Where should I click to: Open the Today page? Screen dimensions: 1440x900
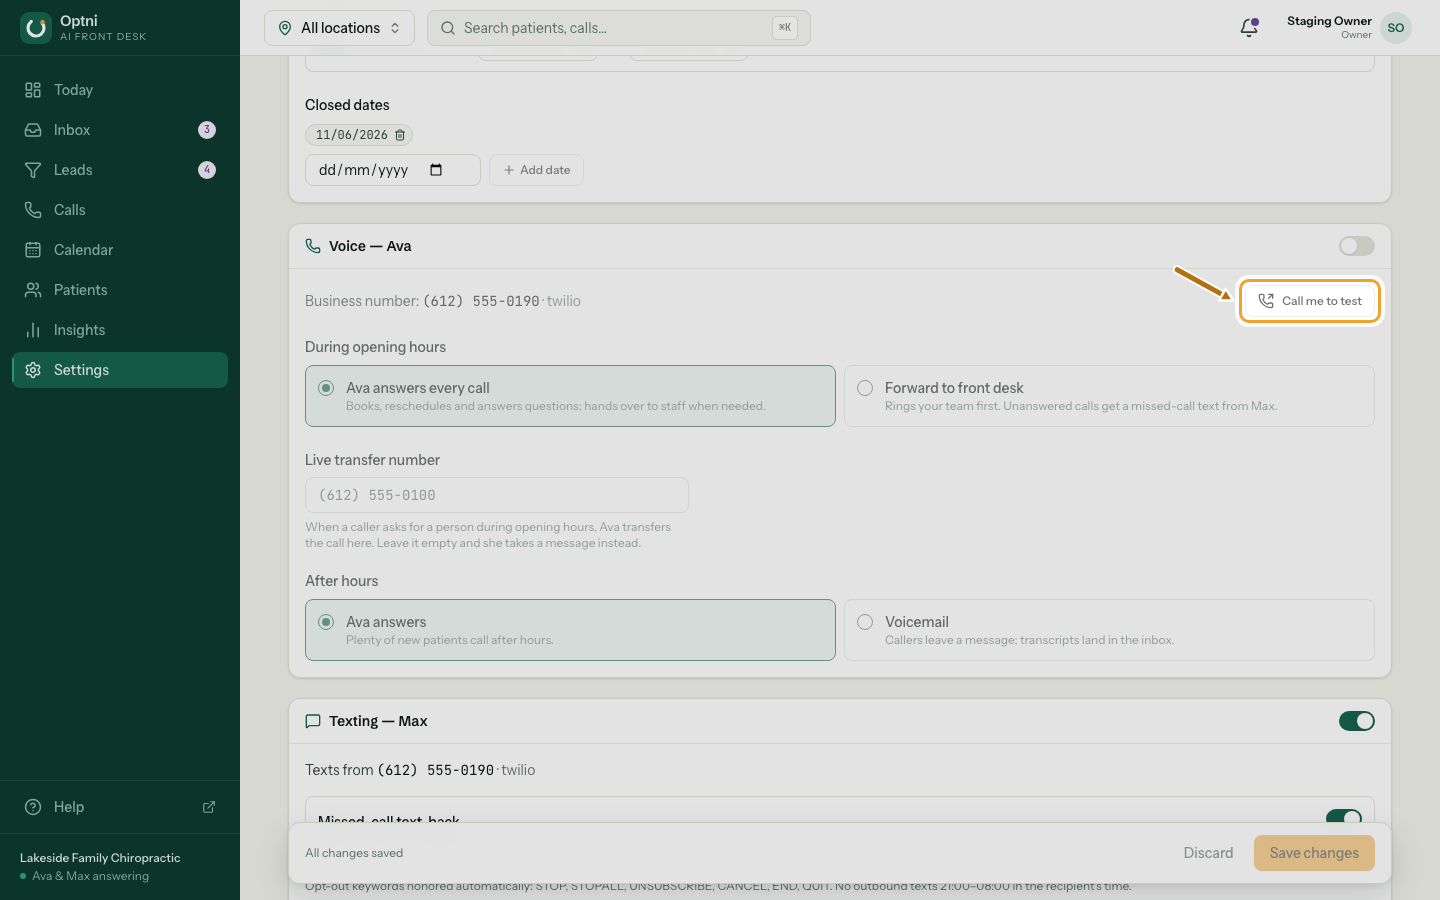click(120, 90)
